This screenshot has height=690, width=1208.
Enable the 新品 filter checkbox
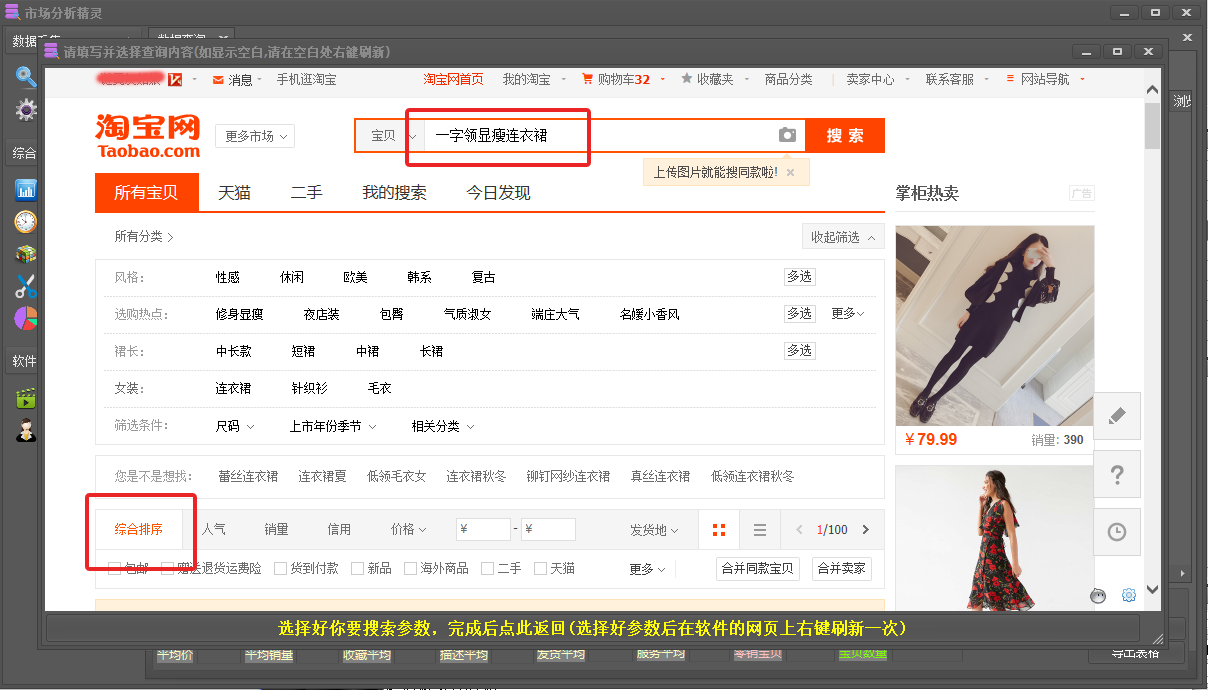pos(358,568)
